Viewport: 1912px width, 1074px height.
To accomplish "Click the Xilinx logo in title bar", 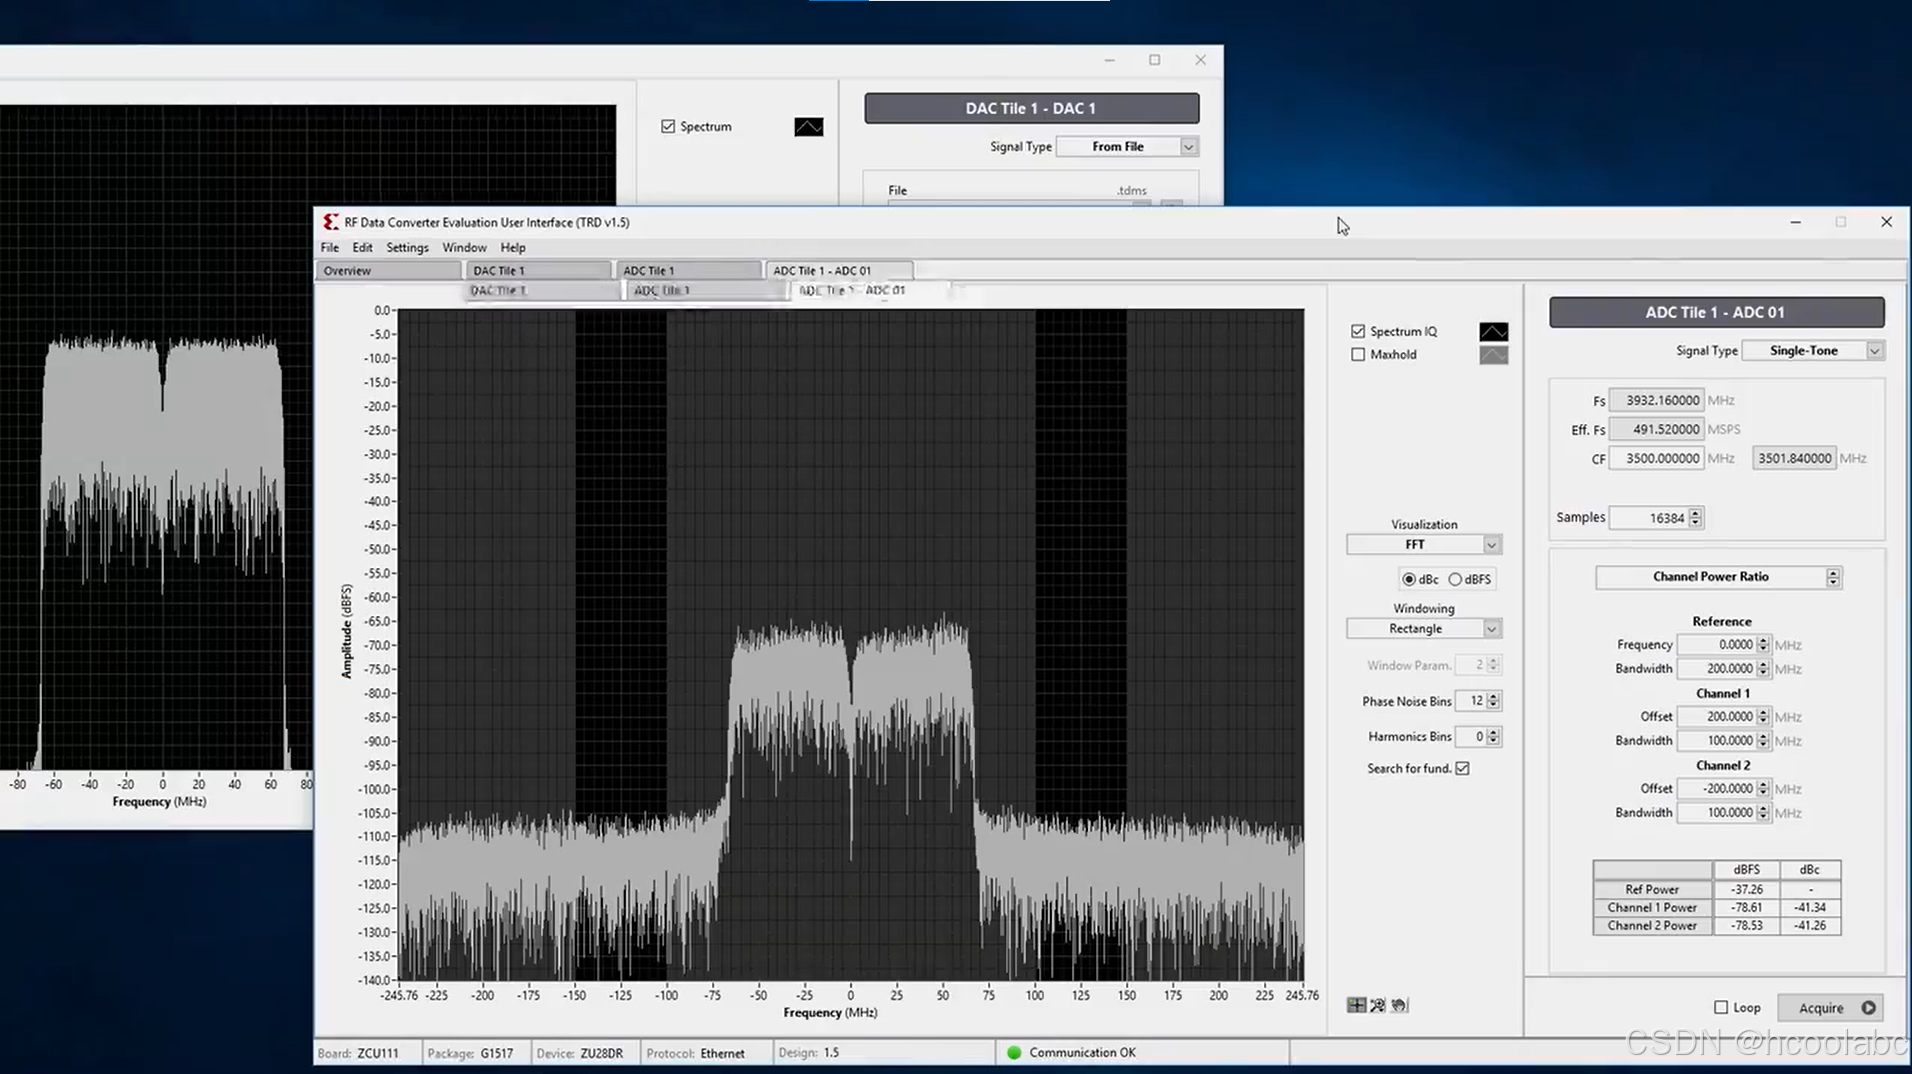I will 330,222.
